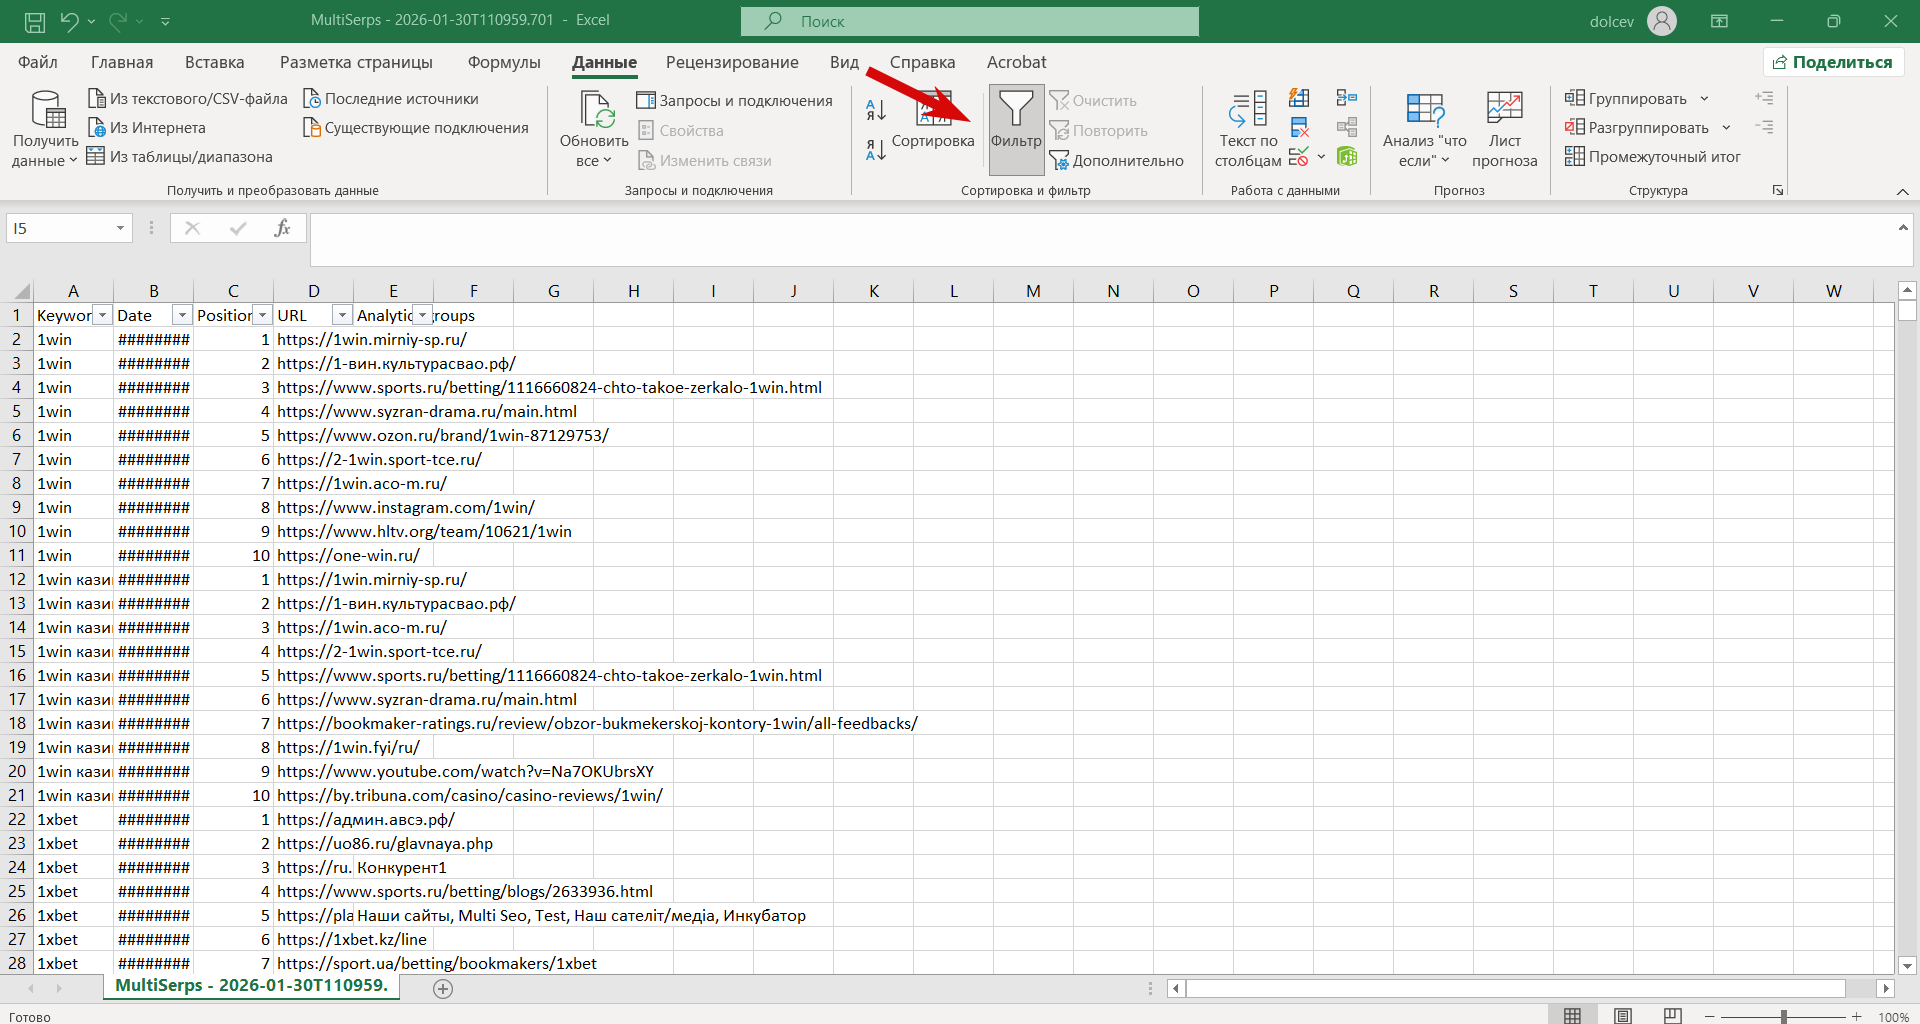
Task: Click the Лист прогноза button
Action: tap(1504, 130)
